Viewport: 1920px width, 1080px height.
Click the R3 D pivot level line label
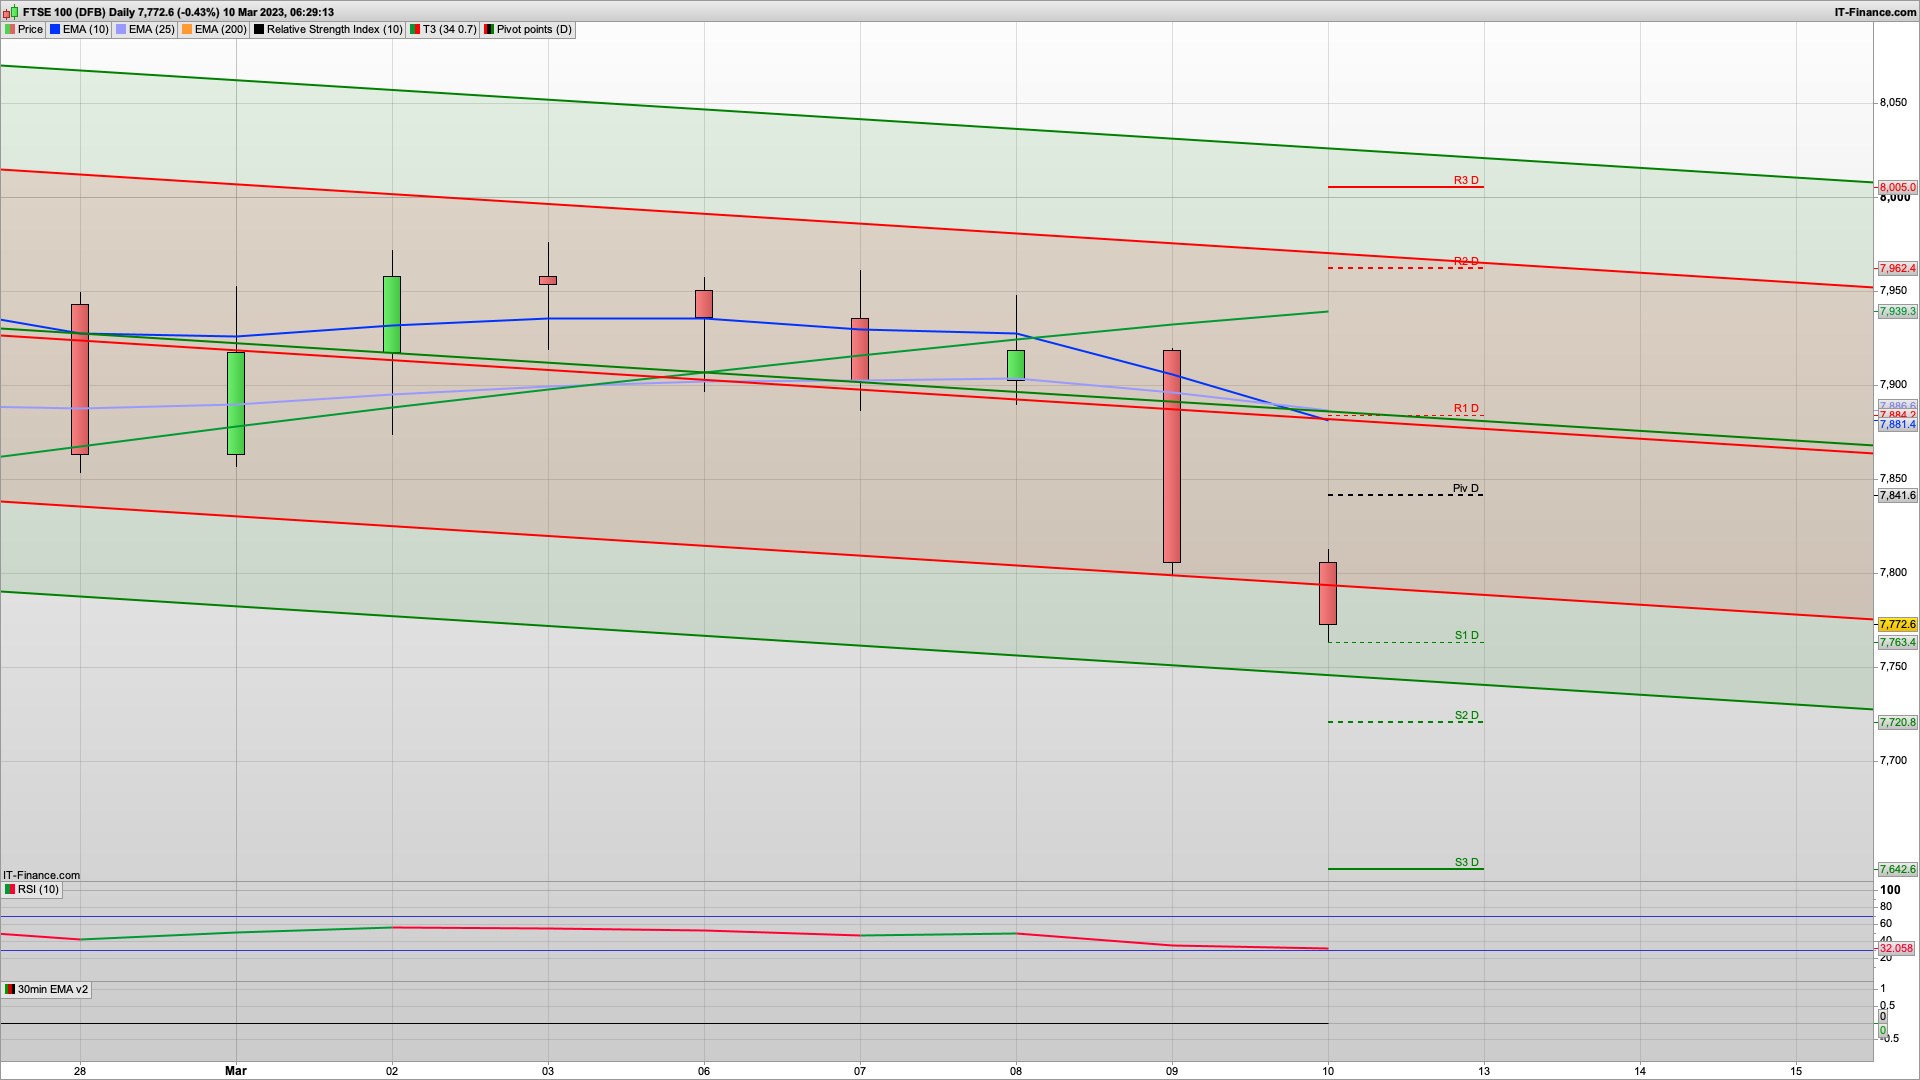pos(1465,181)
